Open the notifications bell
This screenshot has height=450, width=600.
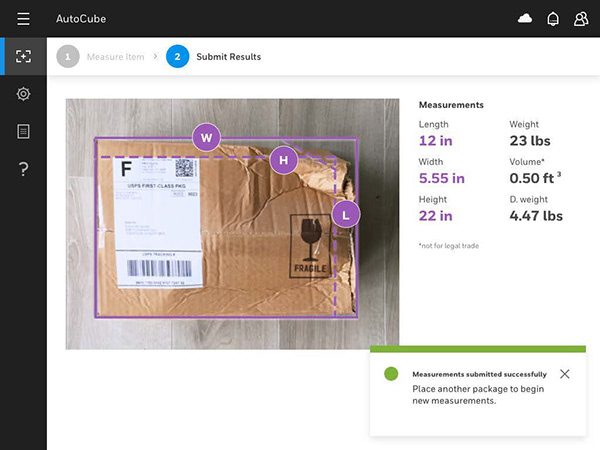point(553,19)
